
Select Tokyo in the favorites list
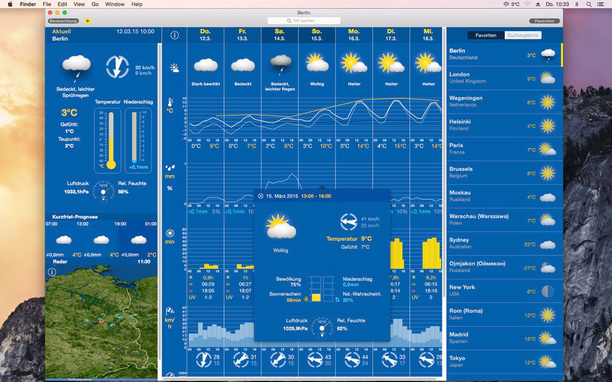point(504,362)
